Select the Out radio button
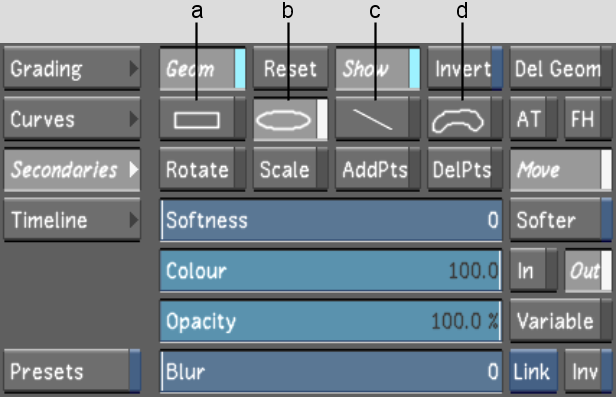This screenshot has width=616, height=397. [588, 271]
